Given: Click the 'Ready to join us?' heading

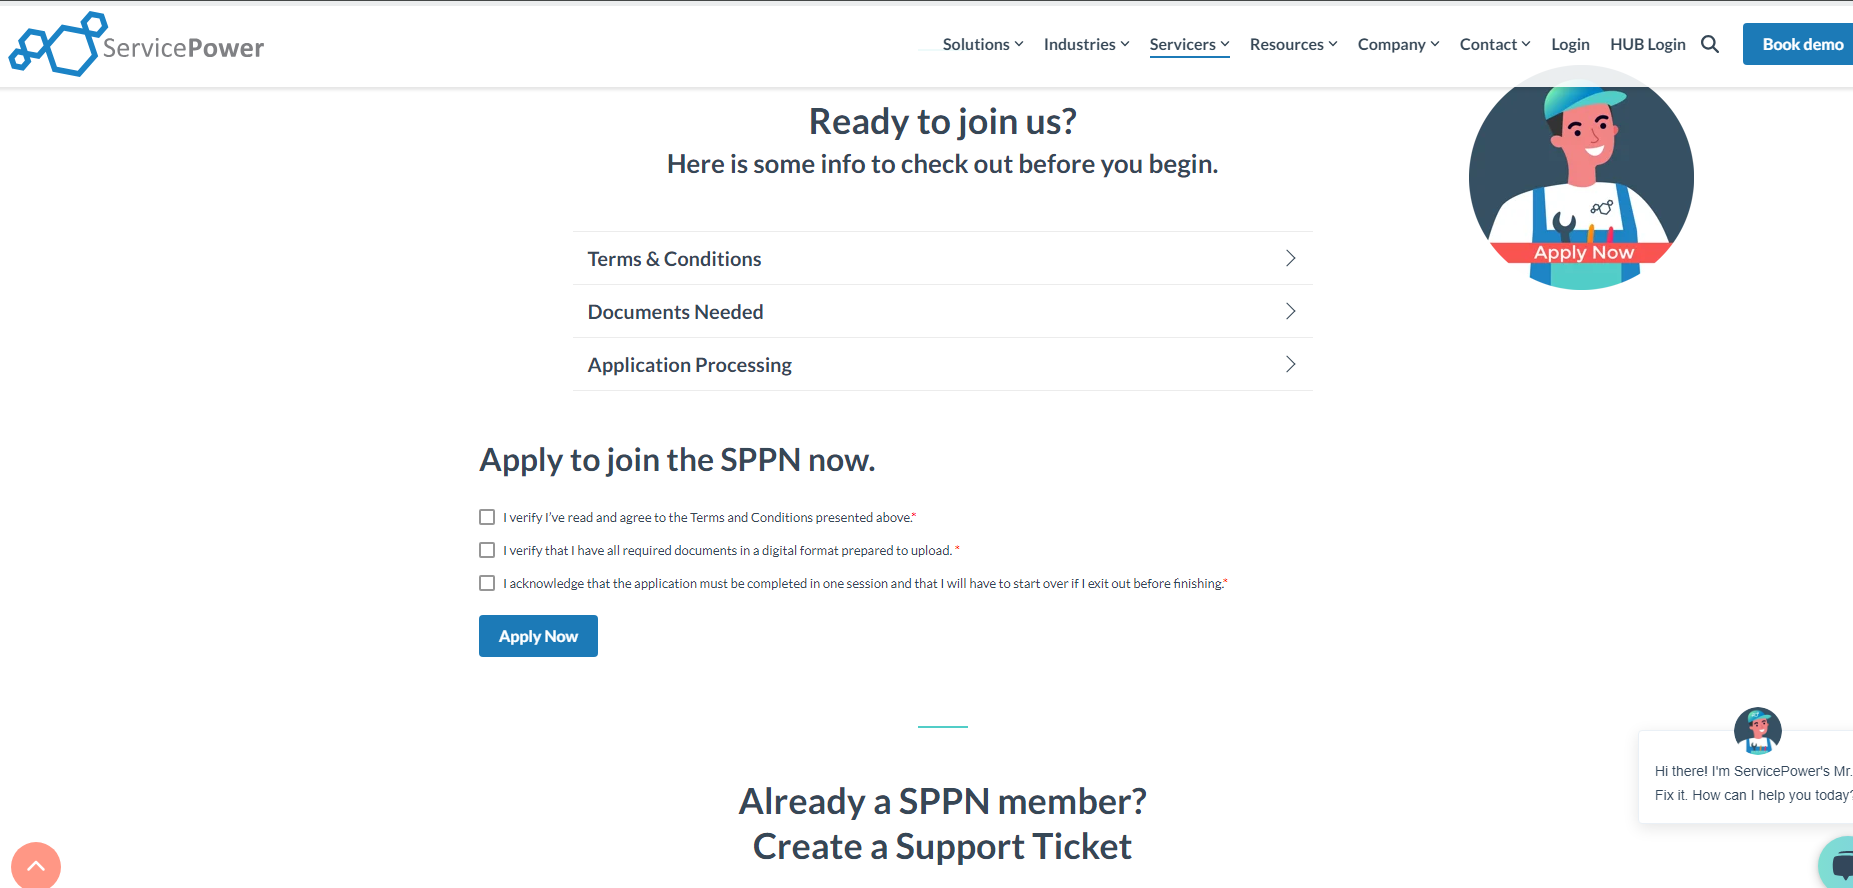Looking at the screenshot, I should point(942,122).
